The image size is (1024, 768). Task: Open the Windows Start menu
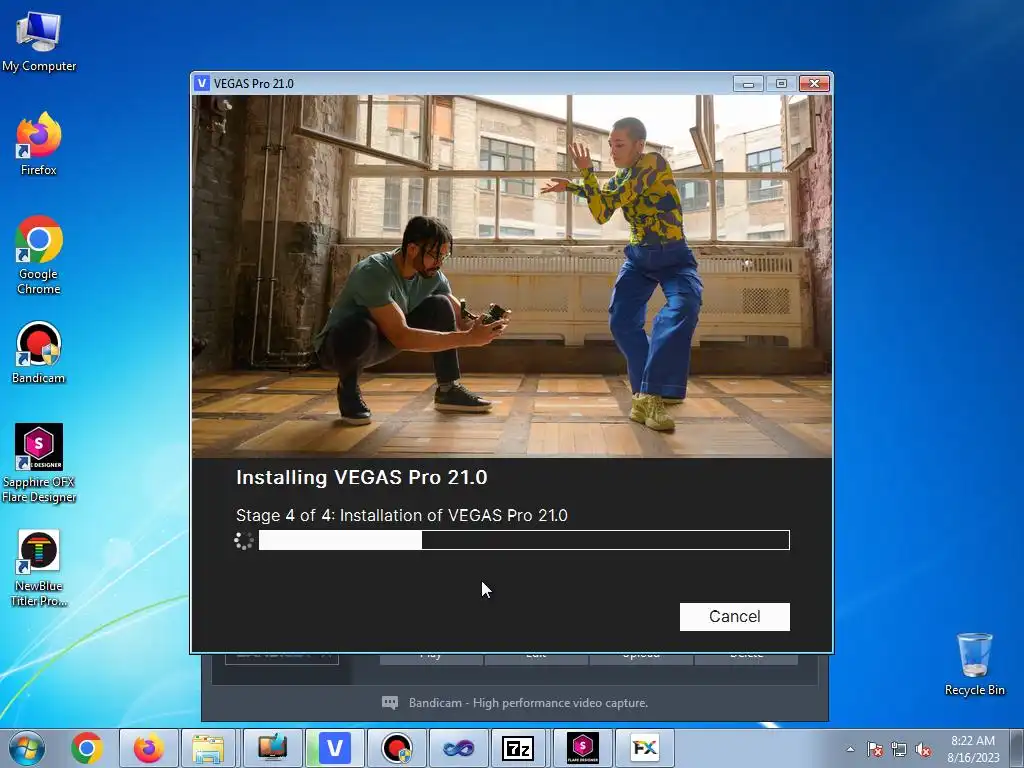27,748
